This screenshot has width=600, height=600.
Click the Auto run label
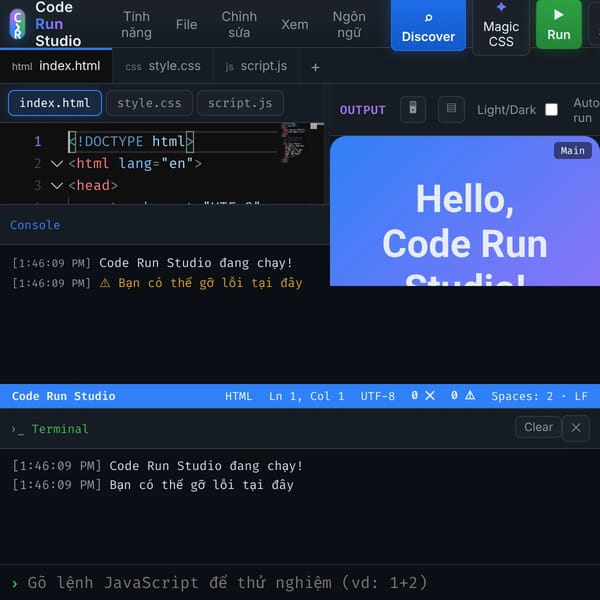(586, 110)
